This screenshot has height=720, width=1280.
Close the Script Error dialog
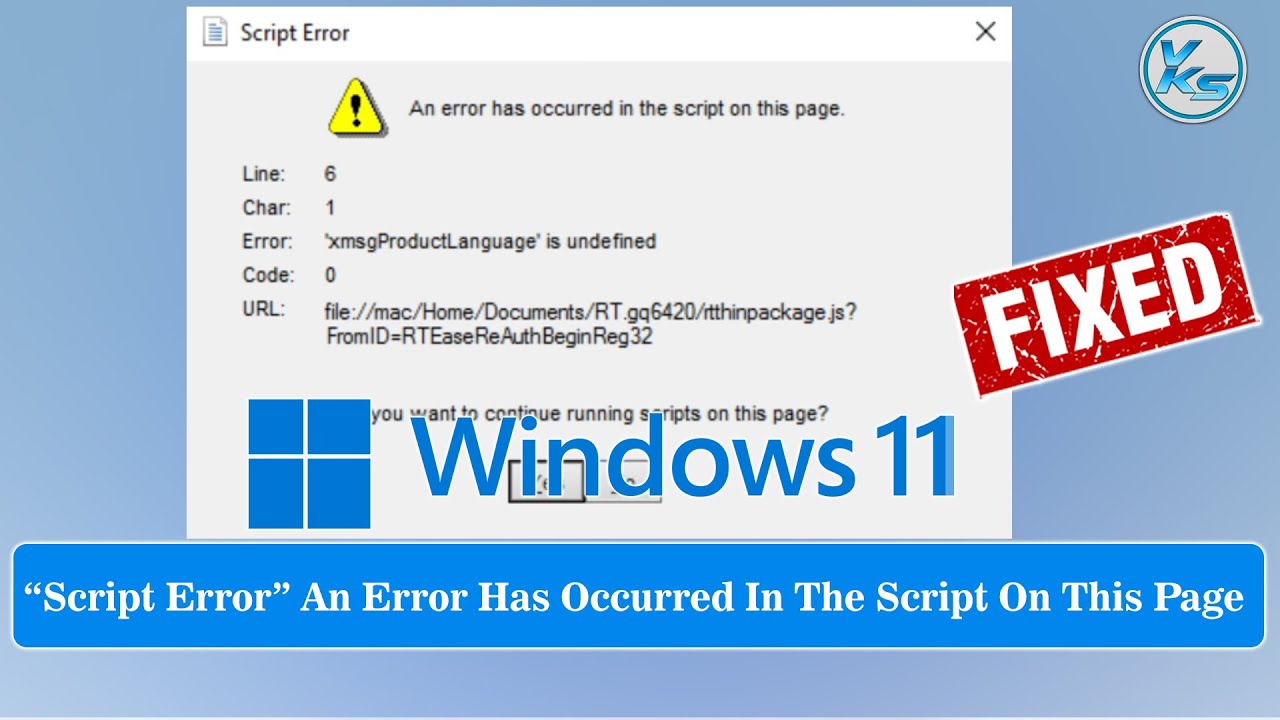click(985, 32)
